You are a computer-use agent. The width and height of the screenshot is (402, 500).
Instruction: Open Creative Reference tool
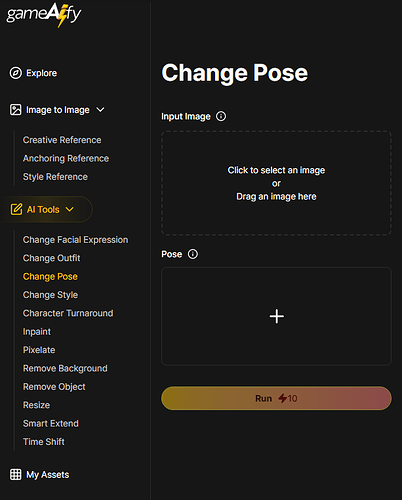click(x=62, y=140)
